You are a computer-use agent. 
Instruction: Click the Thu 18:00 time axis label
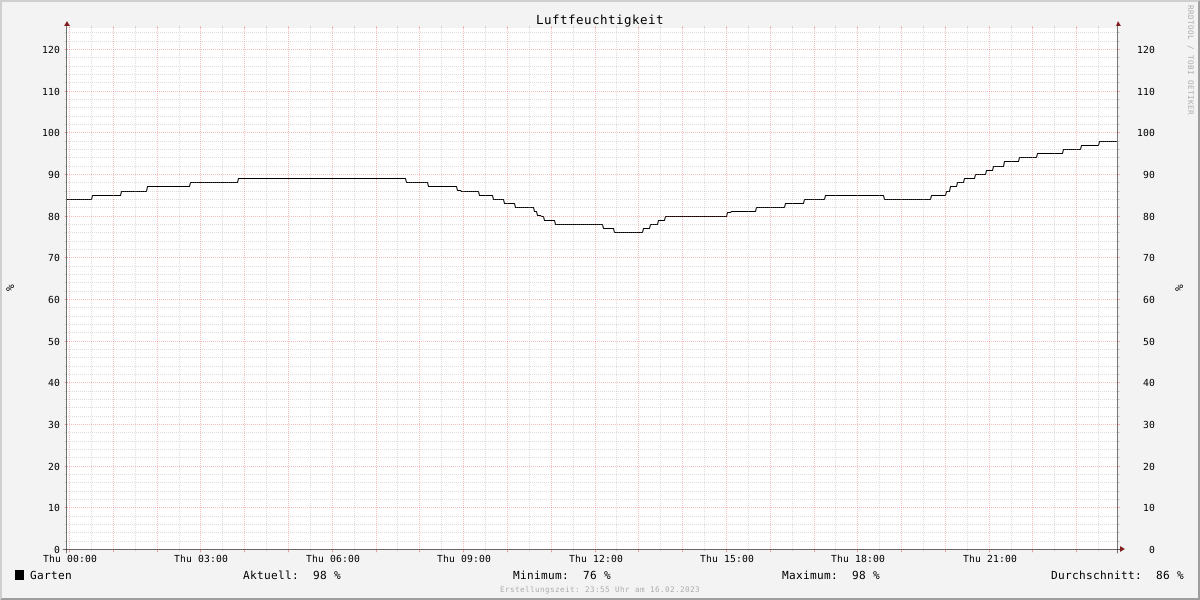pyautogui.click(x=858, y=559)
